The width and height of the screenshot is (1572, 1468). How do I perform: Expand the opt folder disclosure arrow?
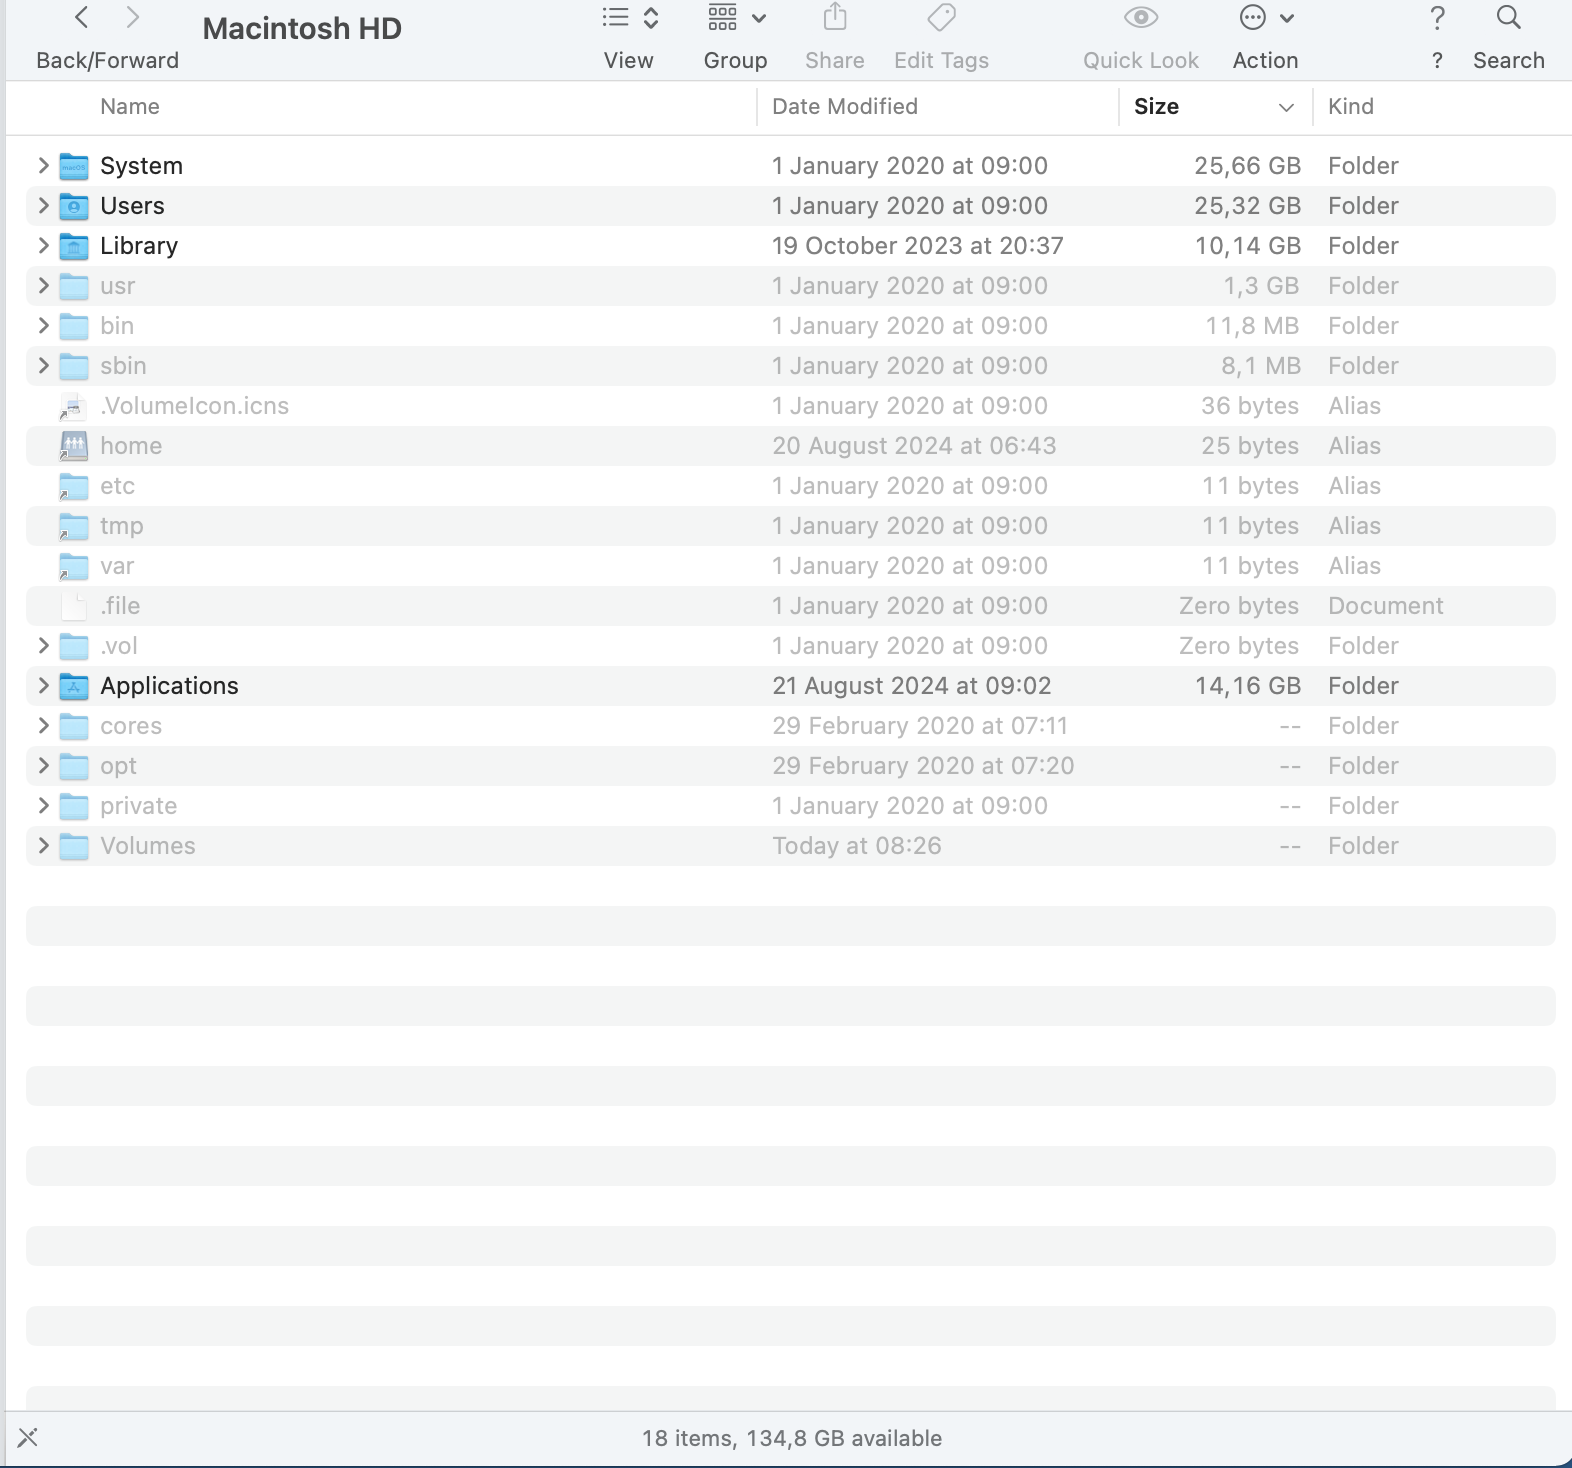43,766
